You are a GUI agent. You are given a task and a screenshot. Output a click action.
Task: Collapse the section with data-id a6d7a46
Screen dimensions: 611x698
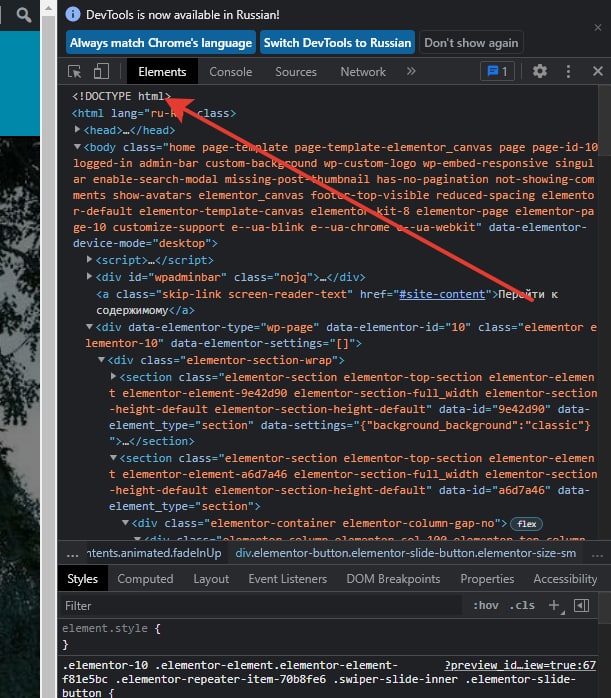pos(113,458)
